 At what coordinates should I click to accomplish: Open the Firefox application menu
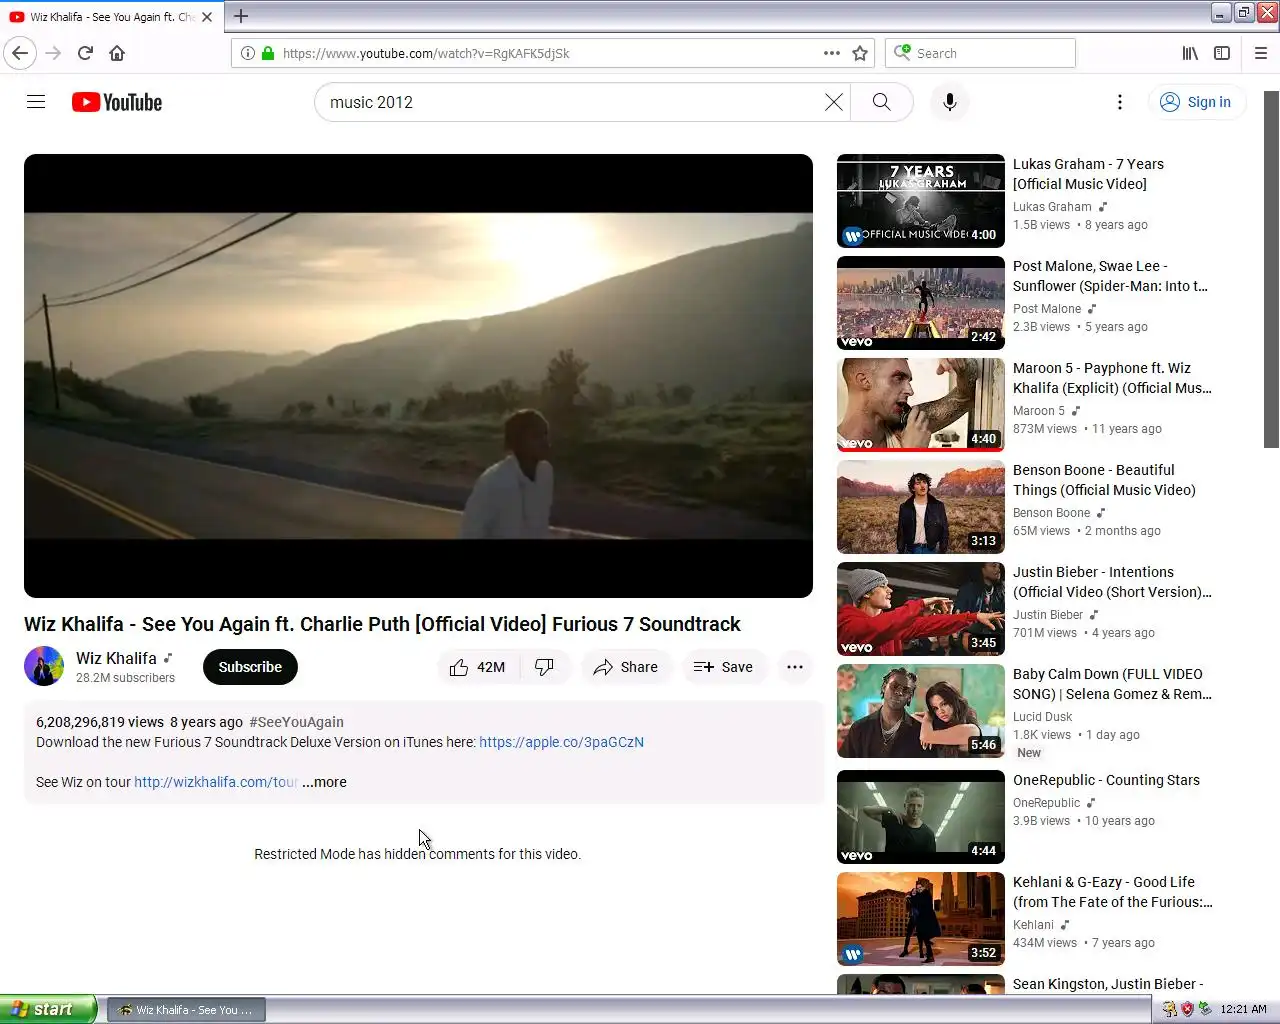pyautogui.click(x=1261, y=53)
